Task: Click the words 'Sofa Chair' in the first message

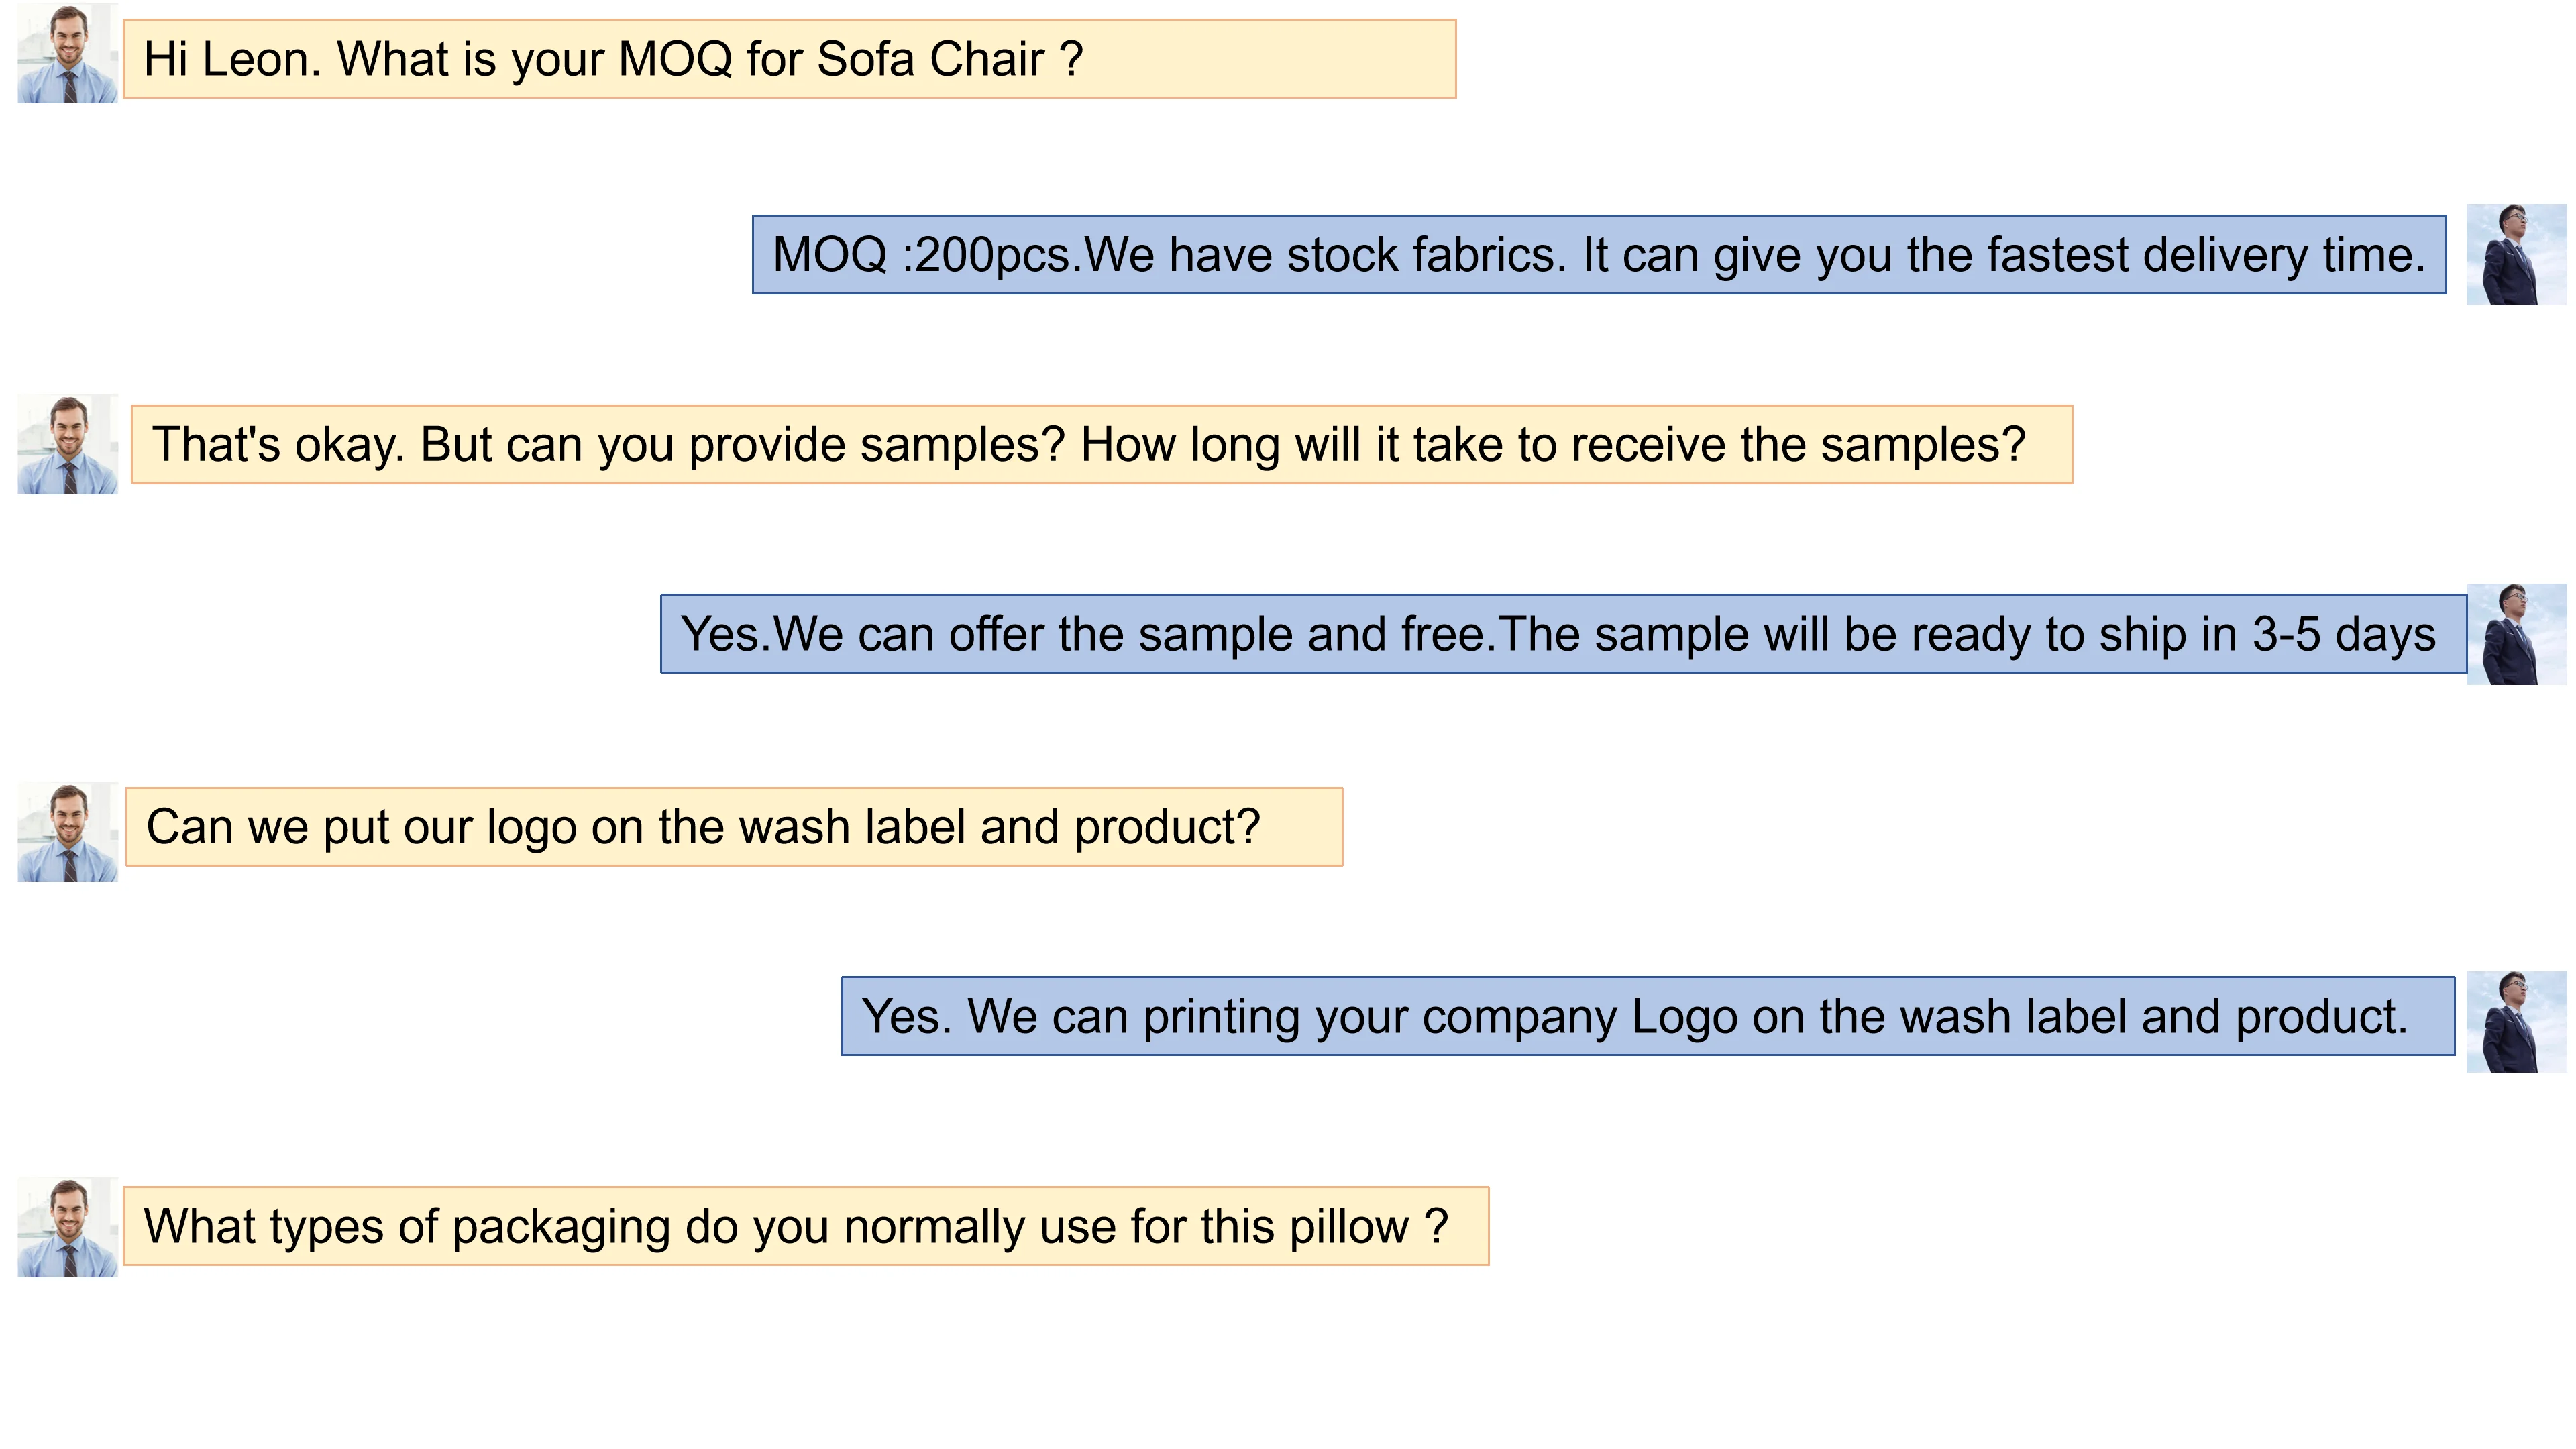Action: [930, 59]
